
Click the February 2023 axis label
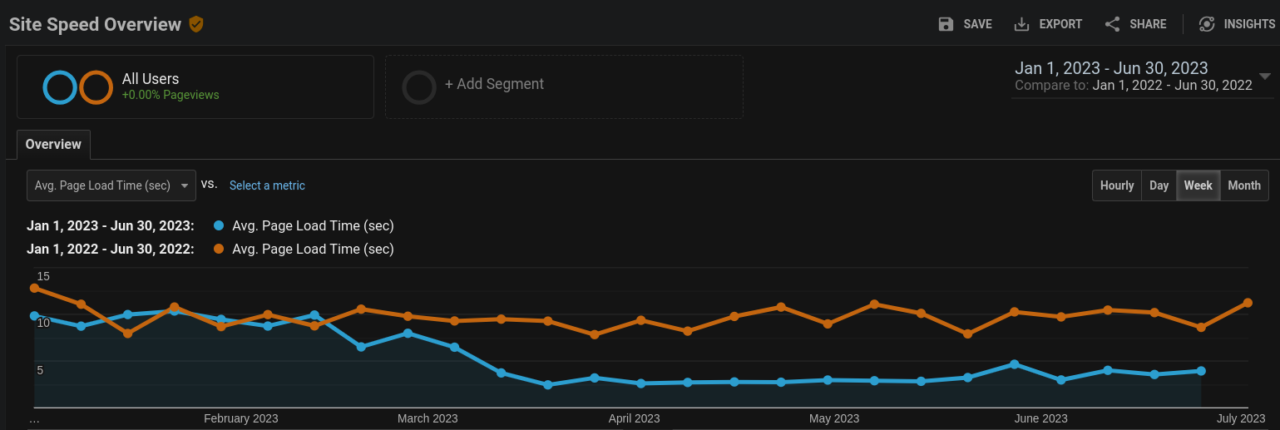241,418
